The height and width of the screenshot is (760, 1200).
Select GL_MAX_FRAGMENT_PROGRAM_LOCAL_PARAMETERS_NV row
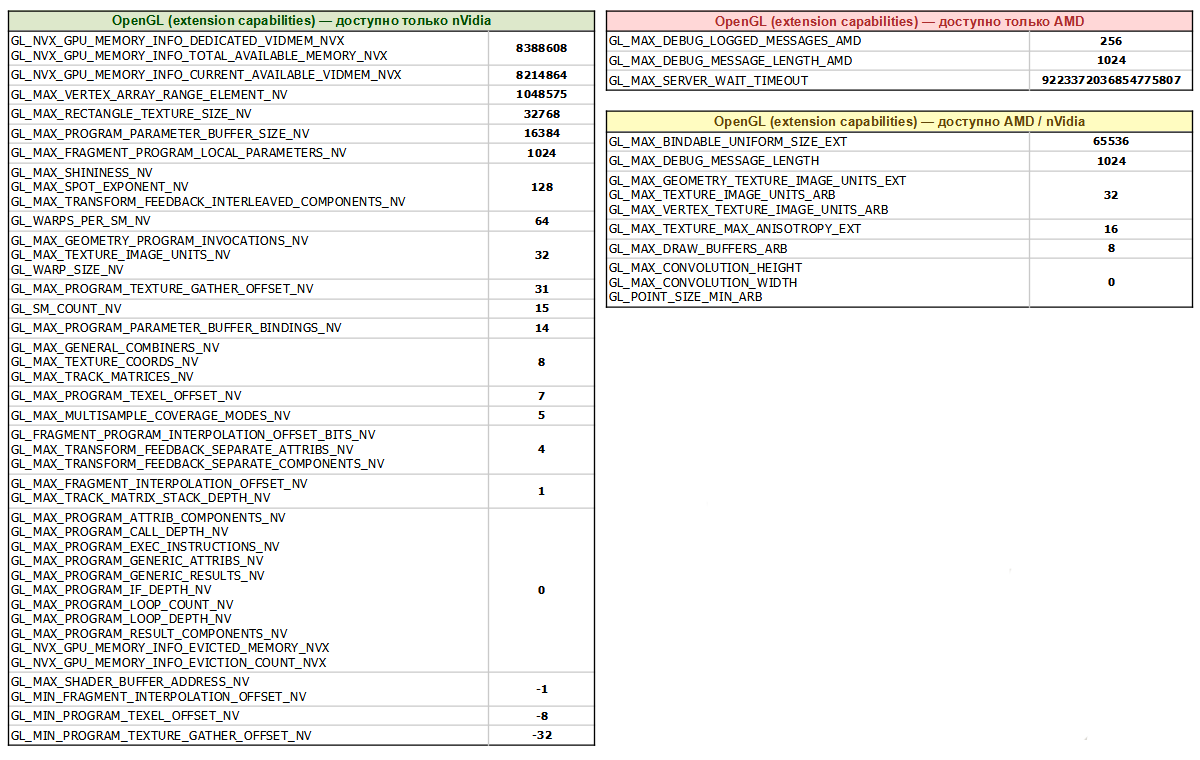pos(301,153)
